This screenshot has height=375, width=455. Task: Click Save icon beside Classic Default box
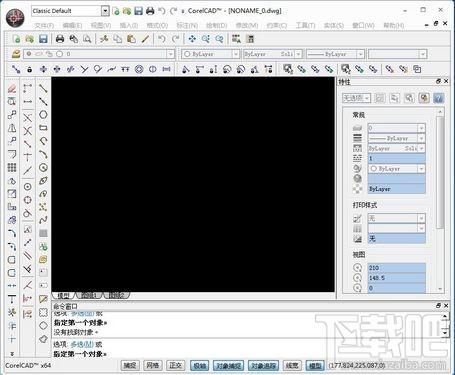pos(138,11)
